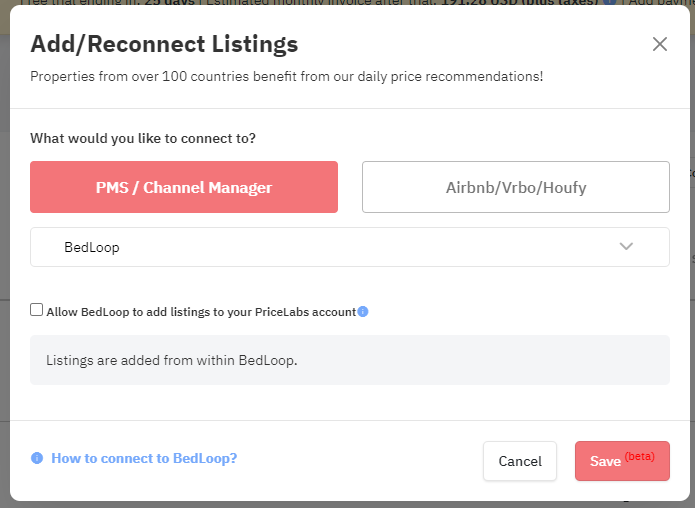
Task: Click the Save beta button
Action: tap(622, 461)
